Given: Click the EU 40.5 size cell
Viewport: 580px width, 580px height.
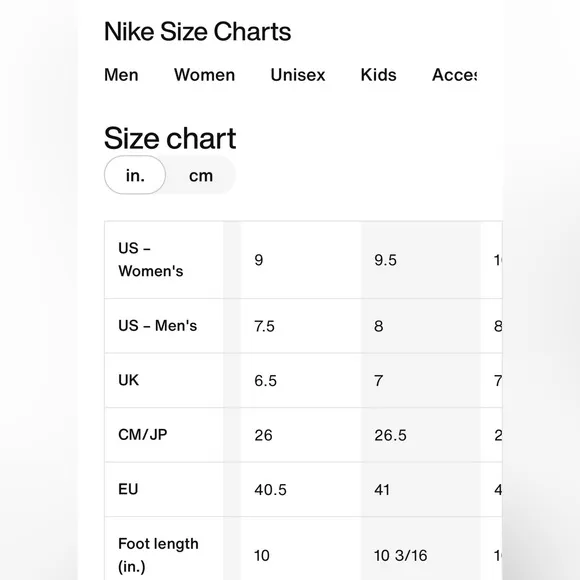Looking at the screenshot, I should click(x=301, y=489).
